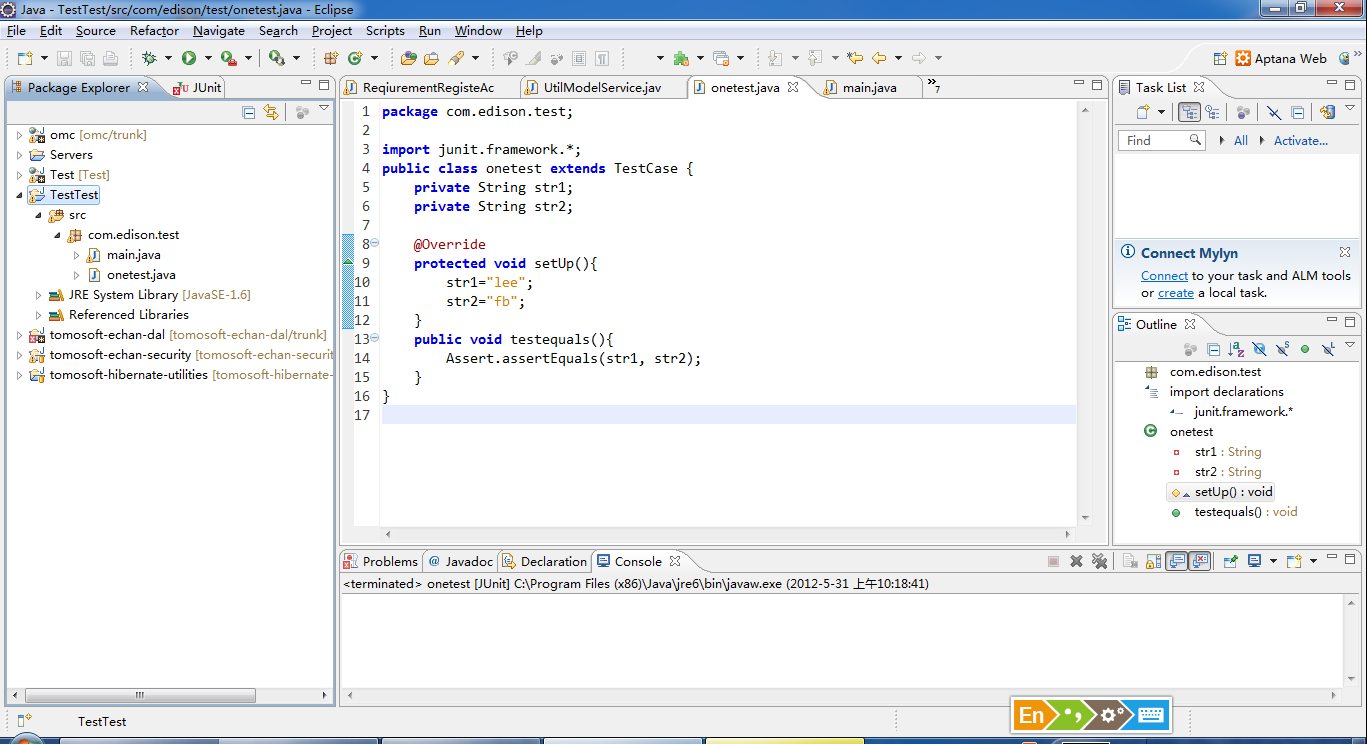Viewport: 1367px width, 744px height.
Task: Click the green Run button in toolbar
Action: pyautogui.click(x=188, y=58)
